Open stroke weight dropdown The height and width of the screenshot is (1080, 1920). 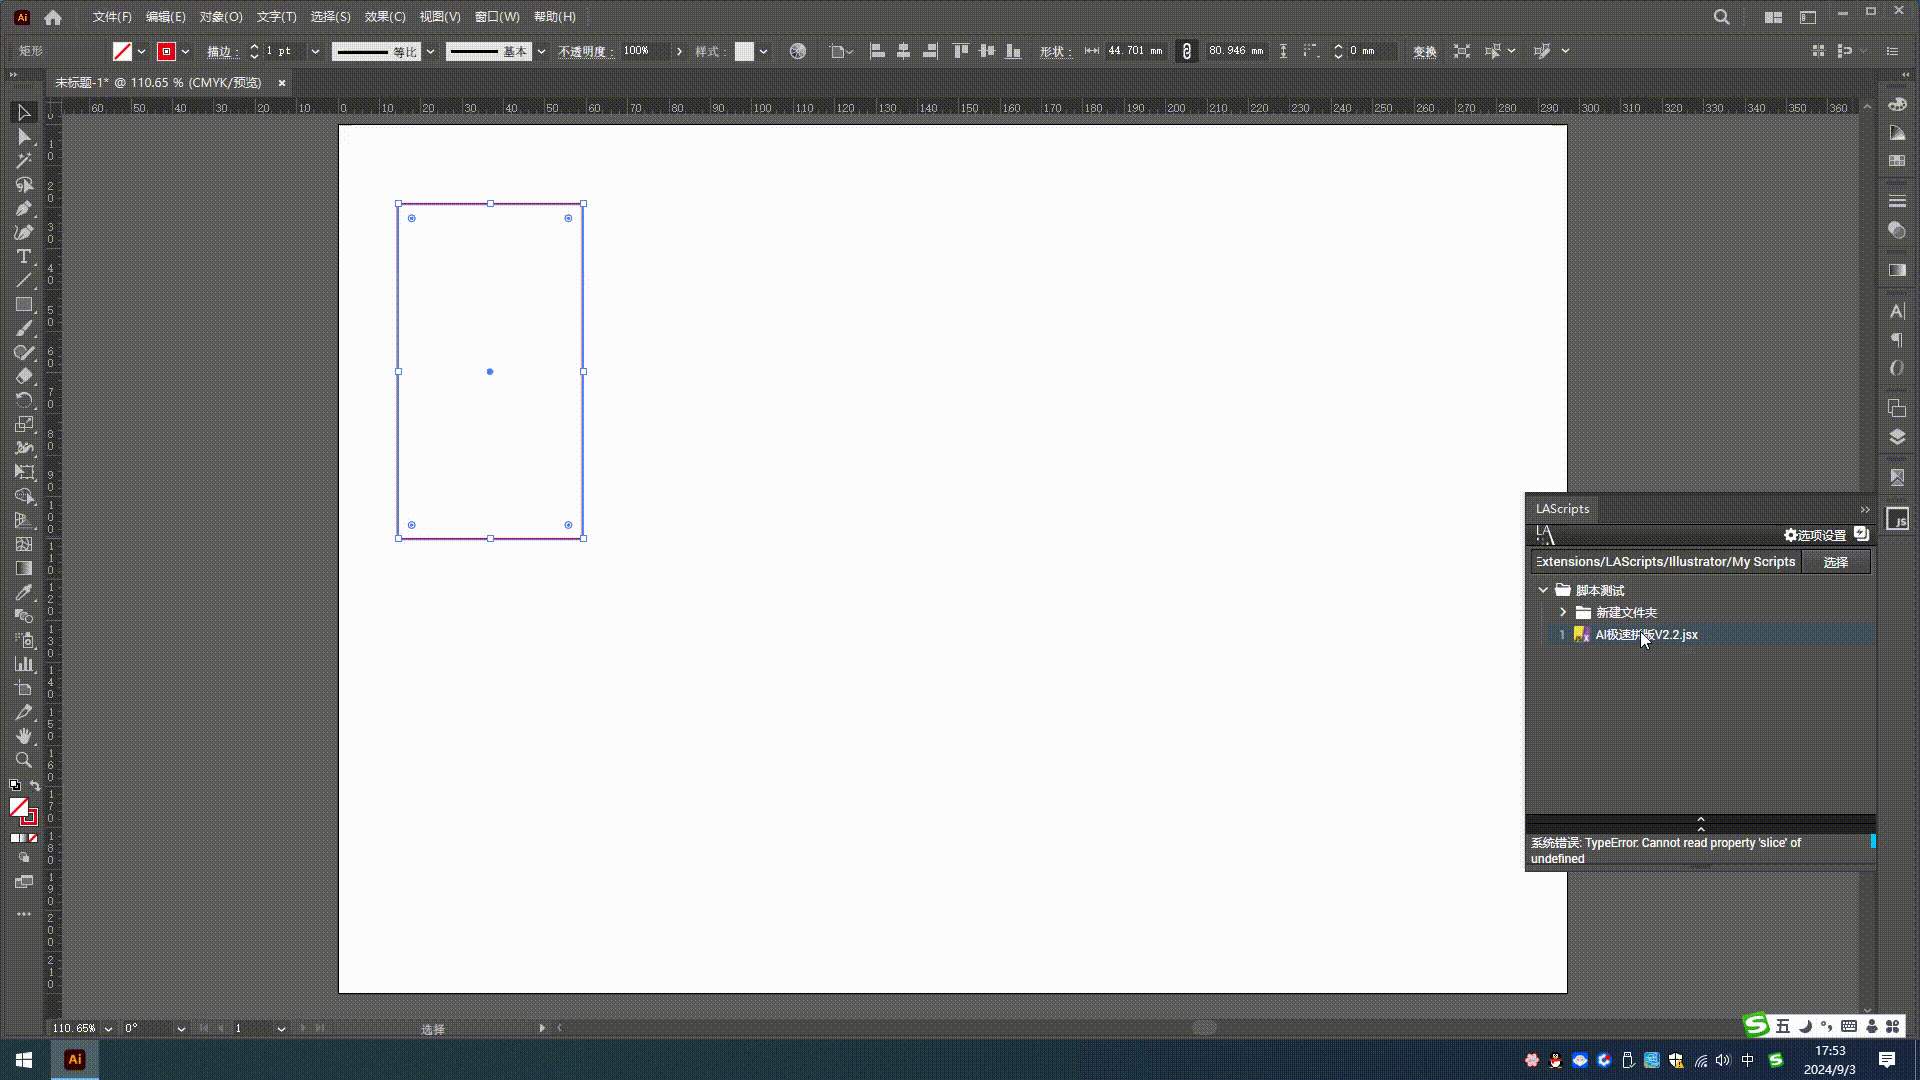point(315,51)
